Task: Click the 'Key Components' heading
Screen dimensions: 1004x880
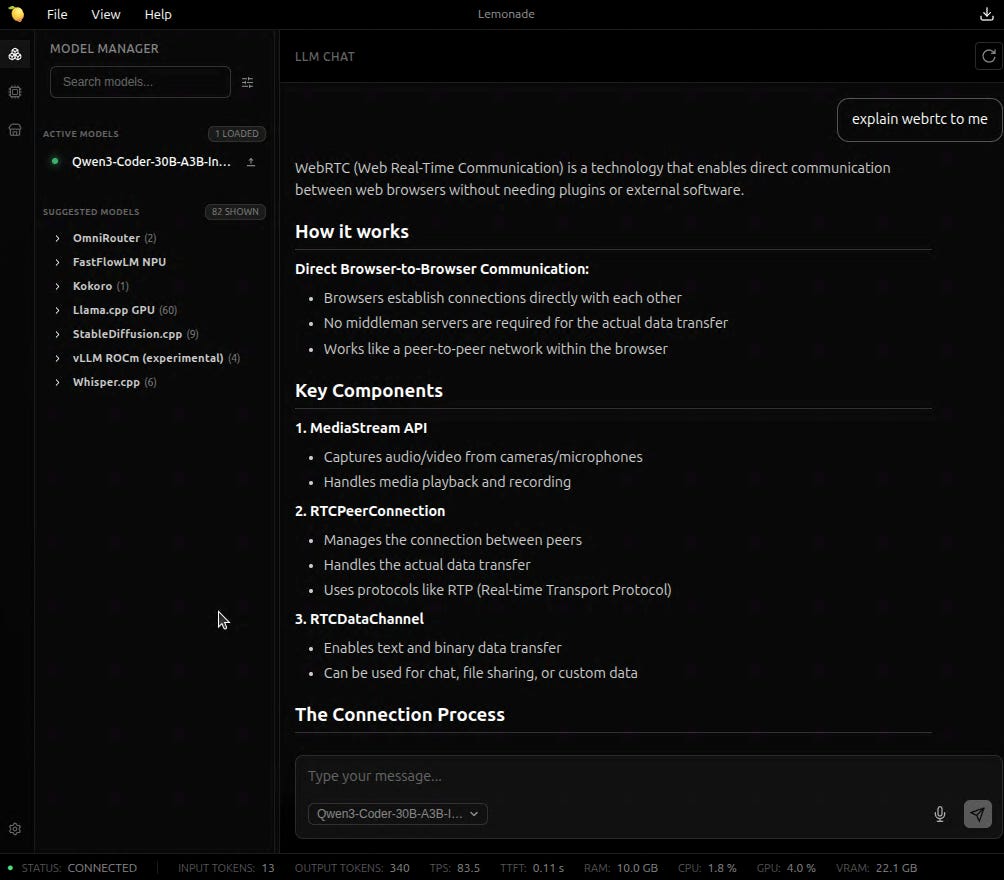Action: pos(369,391)
